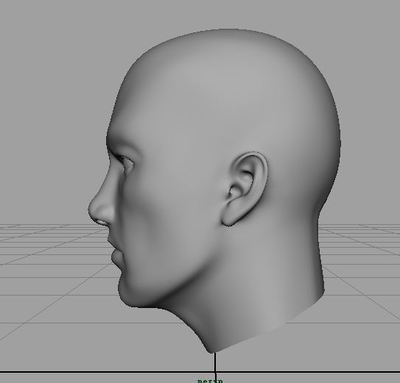The image size is (400, 383).
Task: Click the vertical black axis line below the neck
Action: coord(215,362)
